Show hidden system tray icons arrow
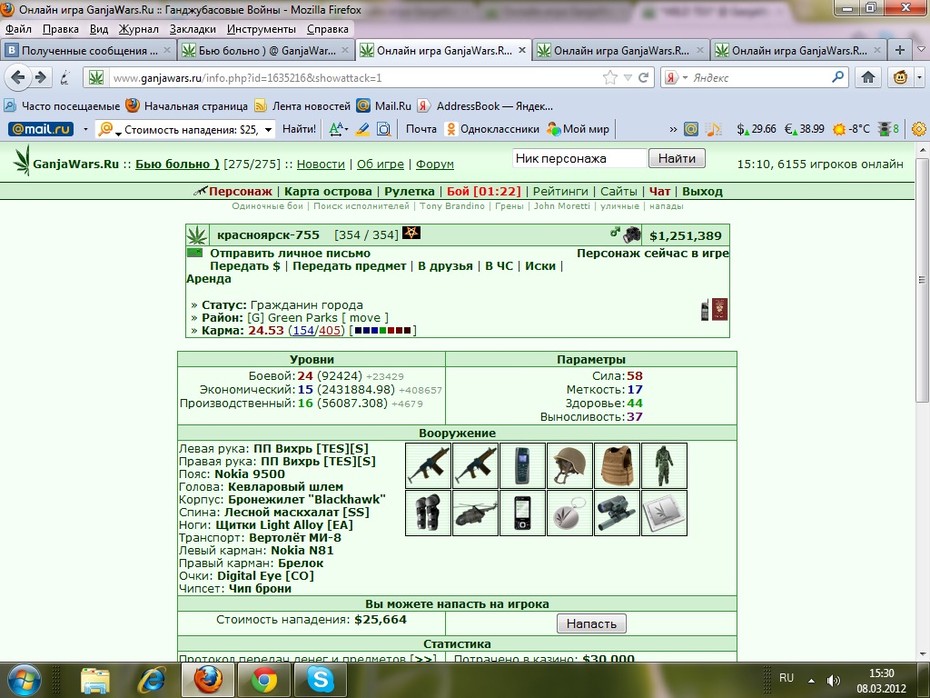930x698 pixels. click(x=811, y=680)
